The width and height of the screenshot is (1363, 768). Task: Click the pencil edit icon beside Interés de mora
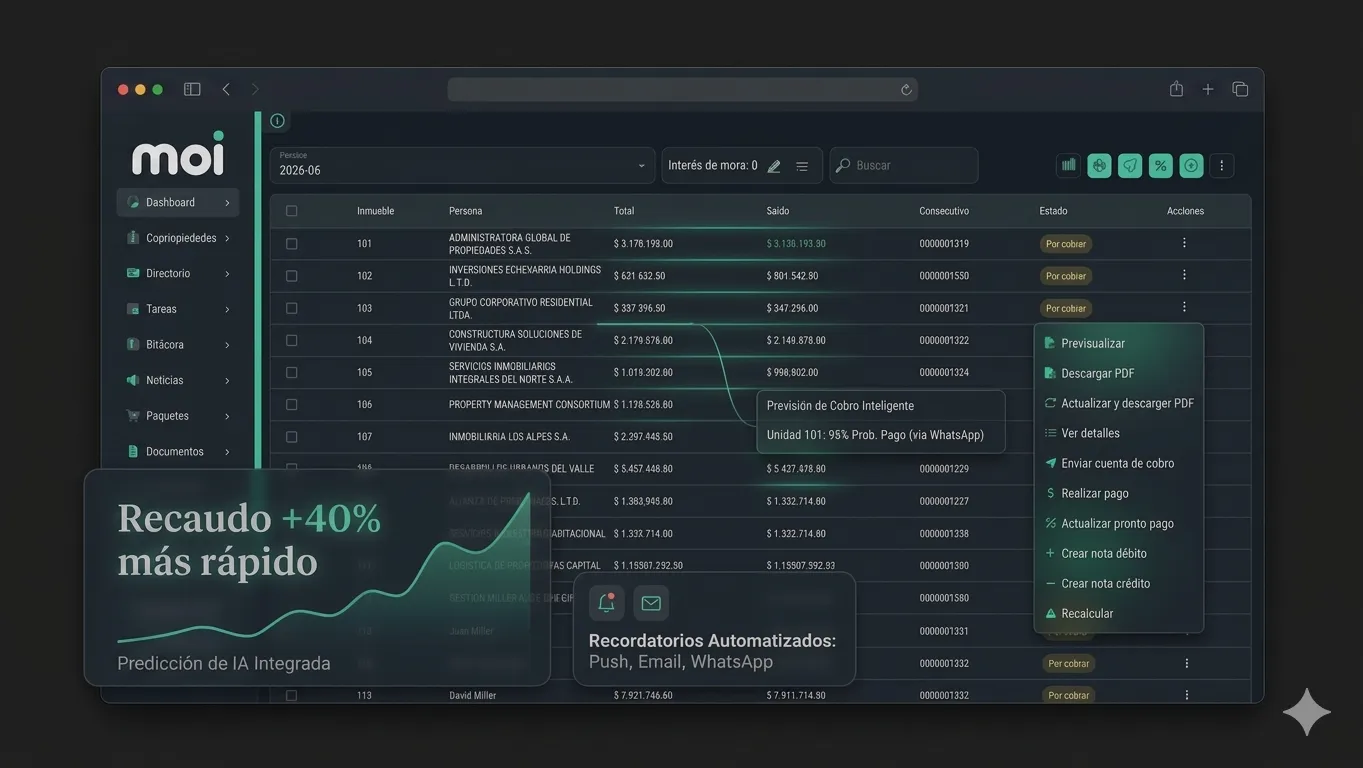pyautogui.click(x=774, y=166)
